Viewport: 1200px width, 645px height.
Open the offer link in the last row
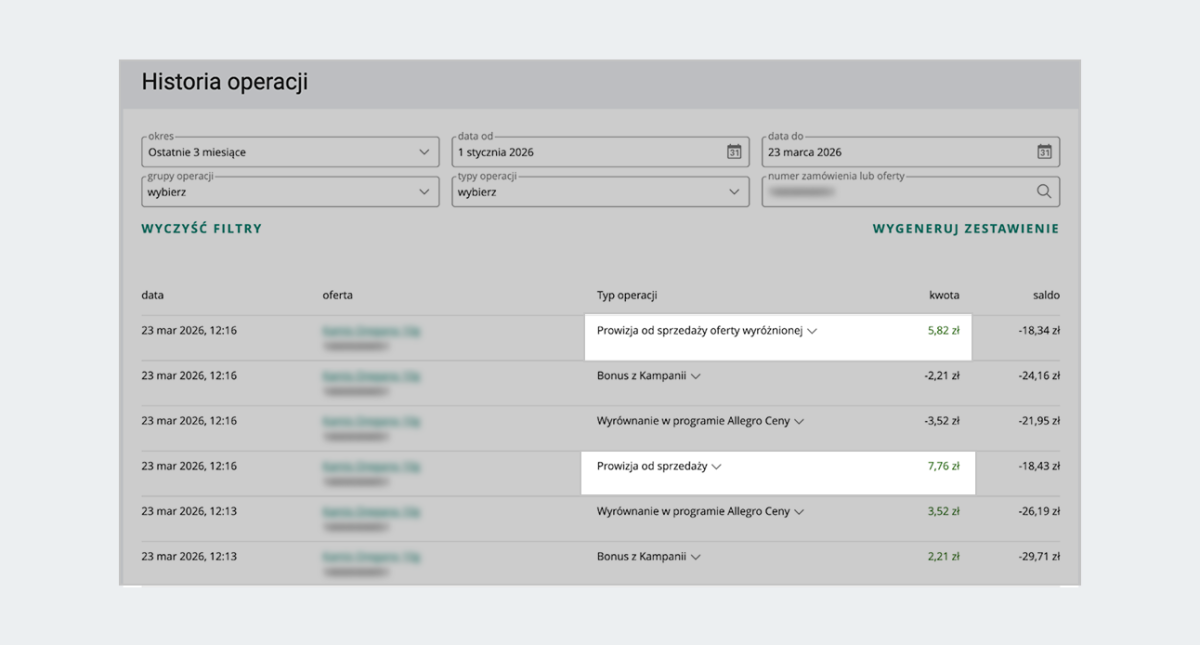[371, 555]
